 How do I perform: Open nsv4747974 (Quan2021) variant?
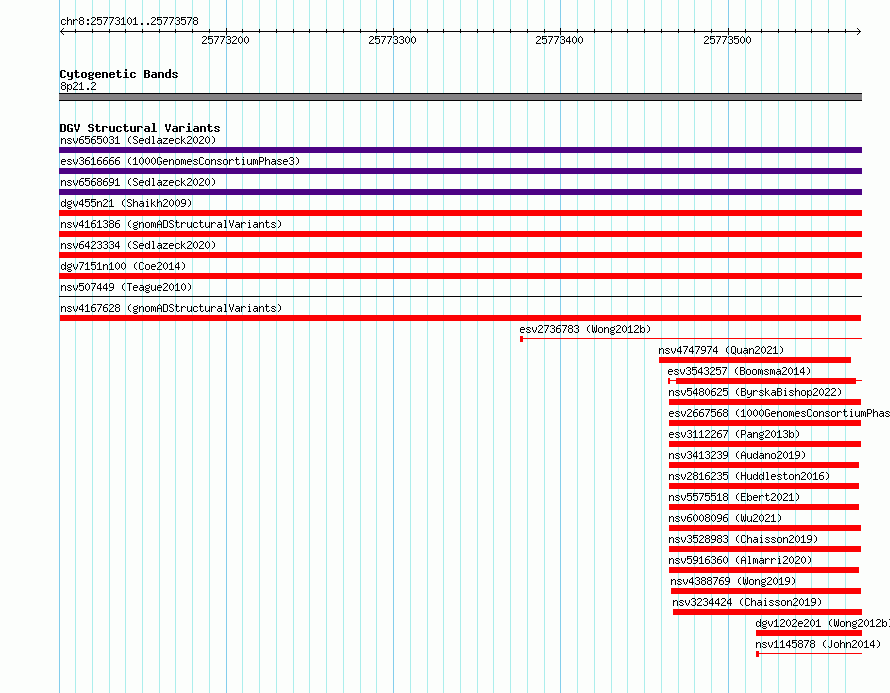click(x=721, y=350)
